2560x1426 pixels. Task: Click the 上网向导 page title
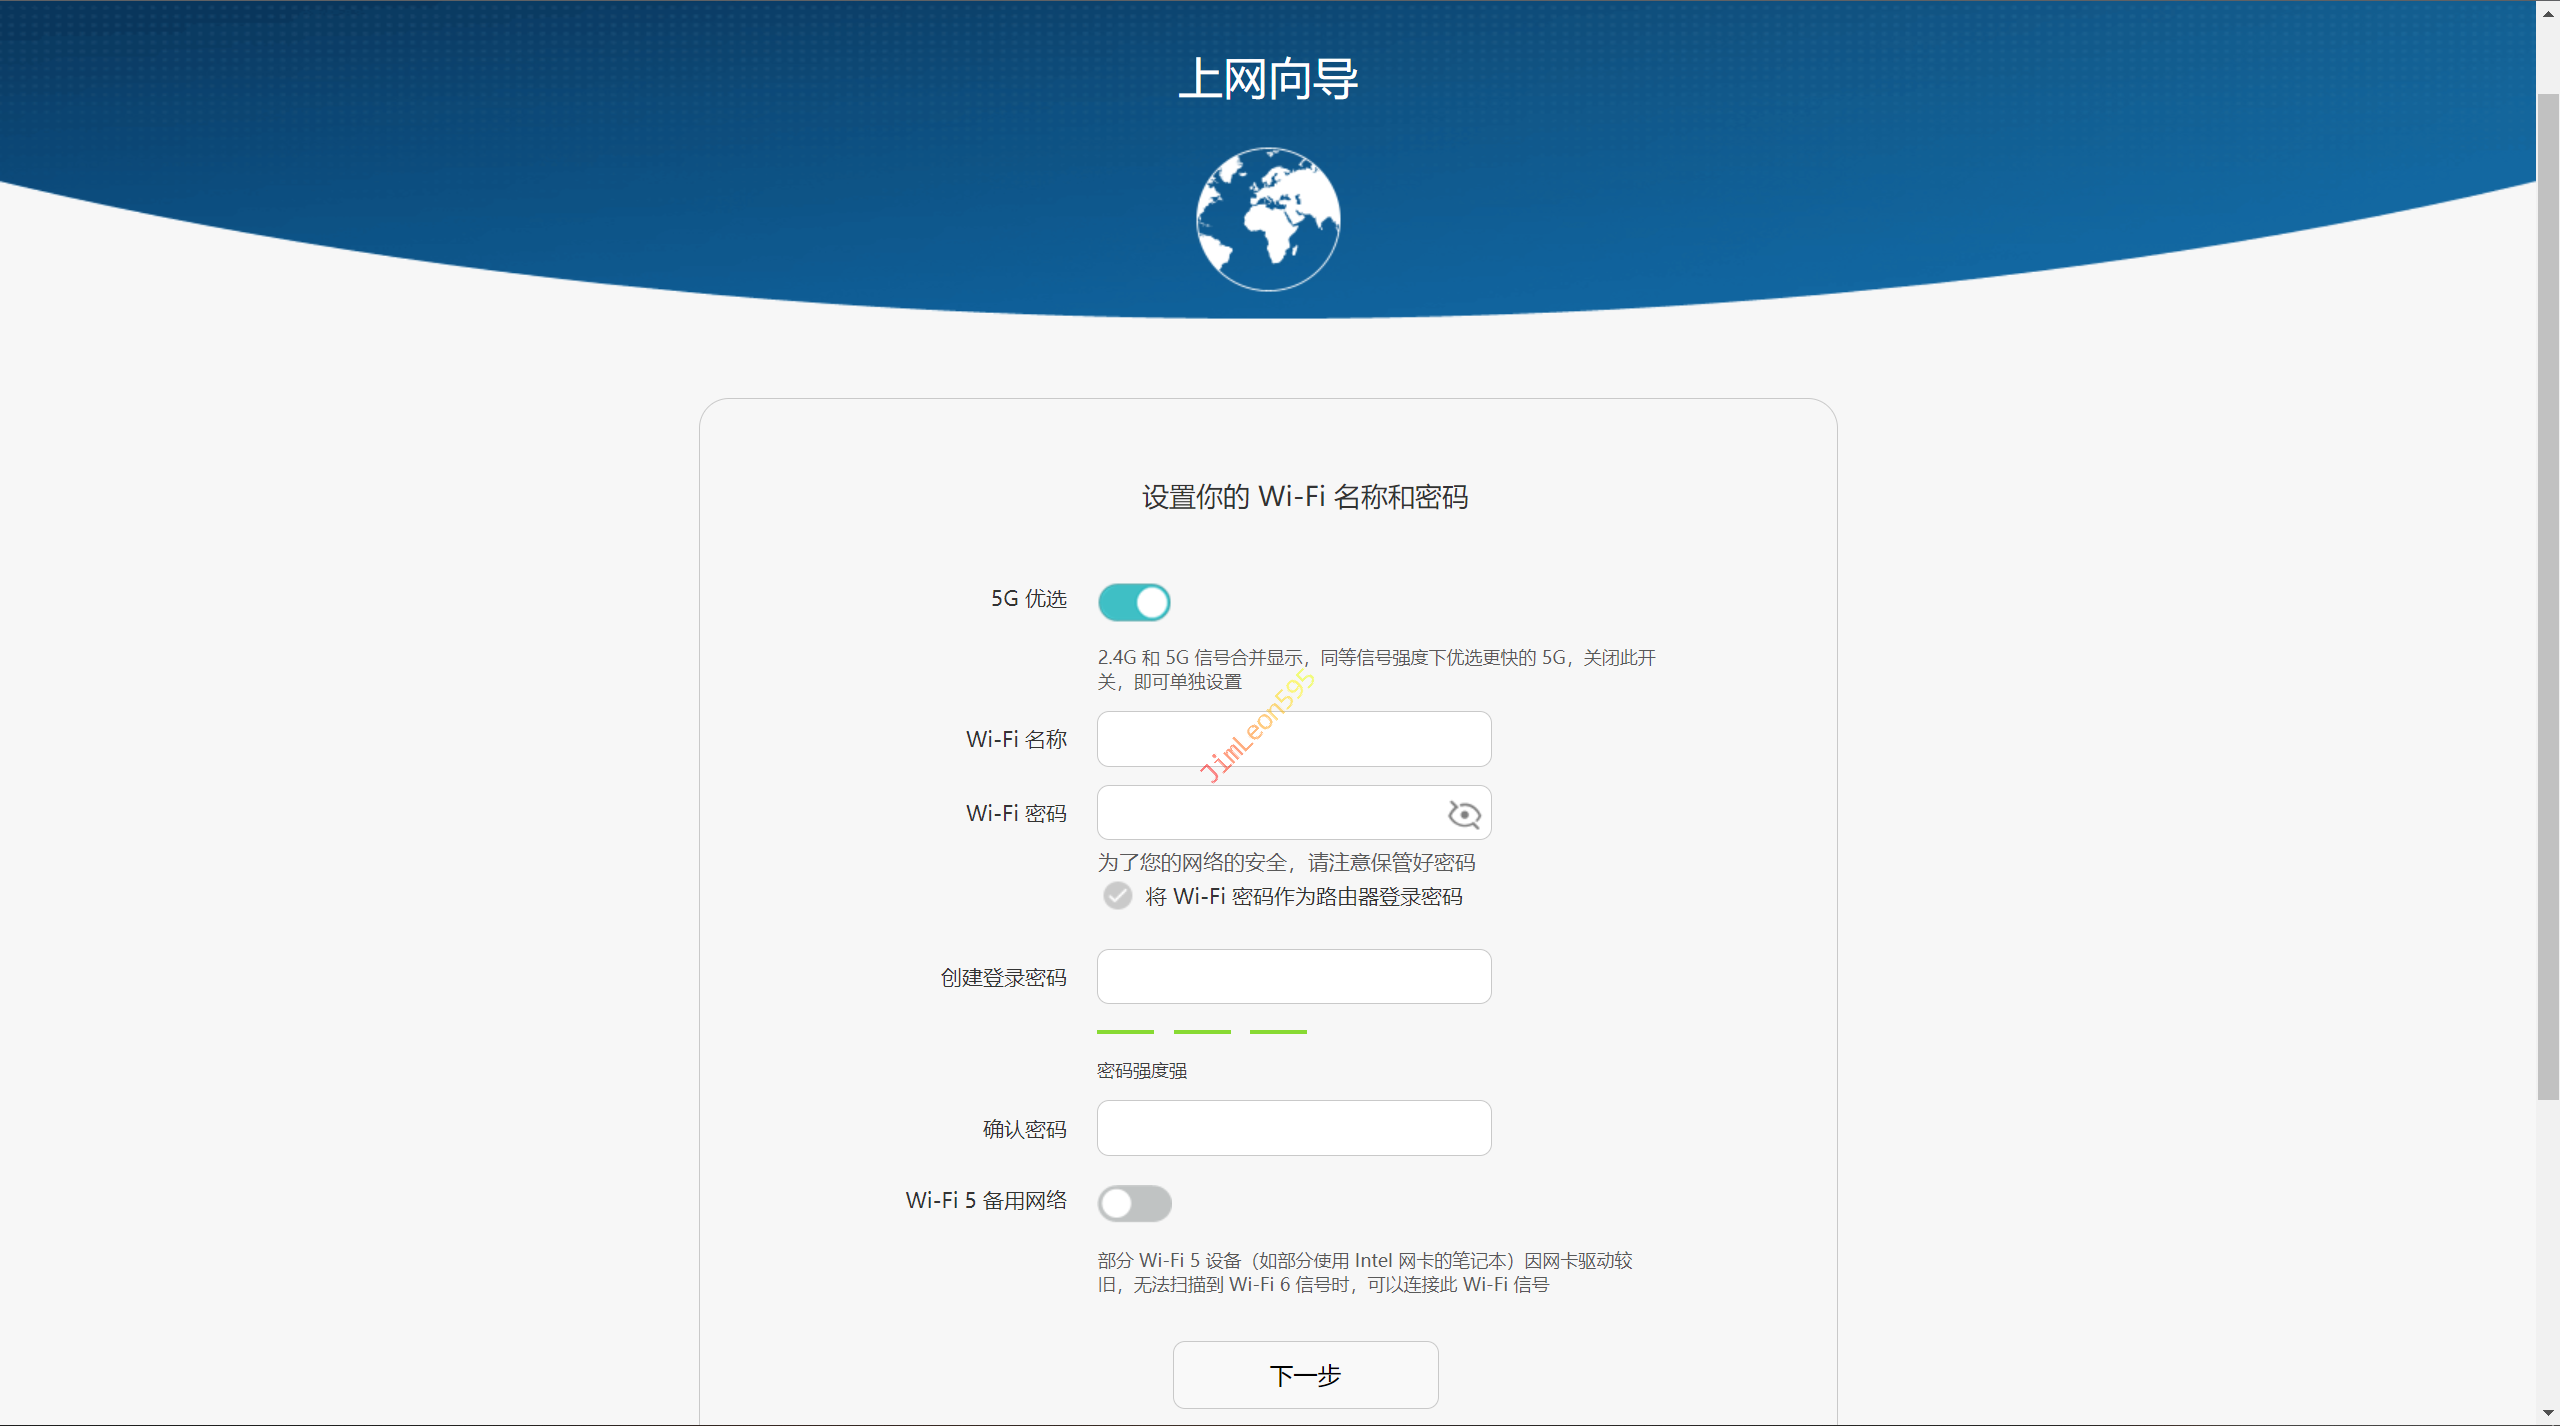click(x=1268, y=79)
